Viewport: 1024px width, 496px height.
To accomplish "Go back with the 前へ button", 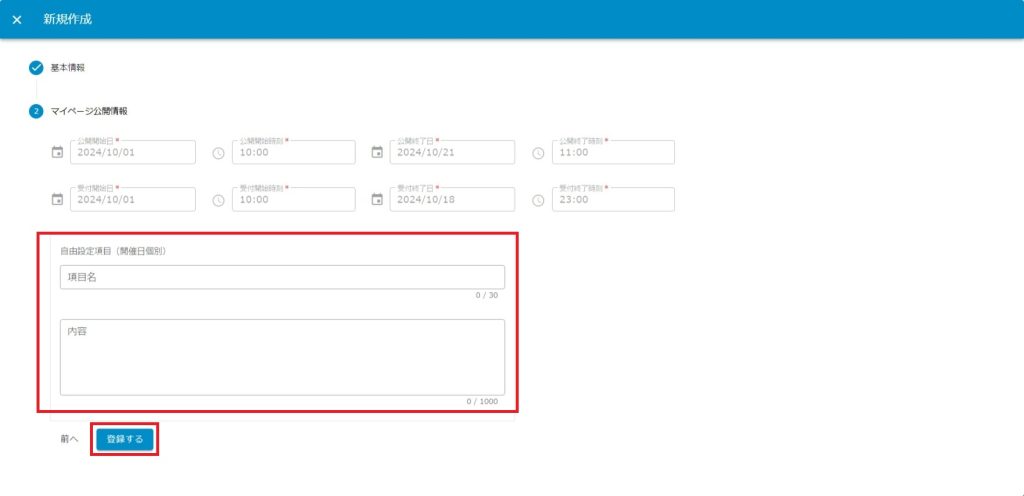I will coord(68,439).
